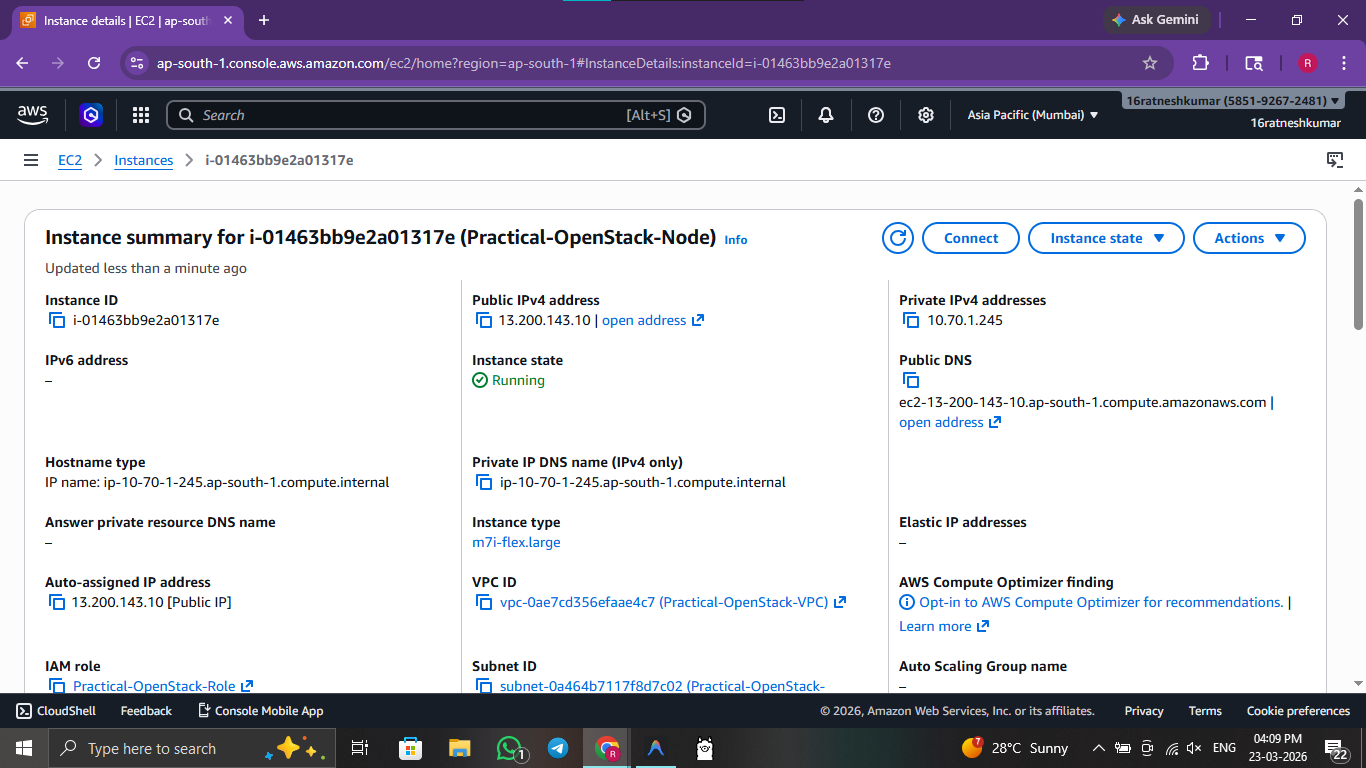Go back with the browser back arrow
The height and width of the screenshot is (768, 1366).
22,63
